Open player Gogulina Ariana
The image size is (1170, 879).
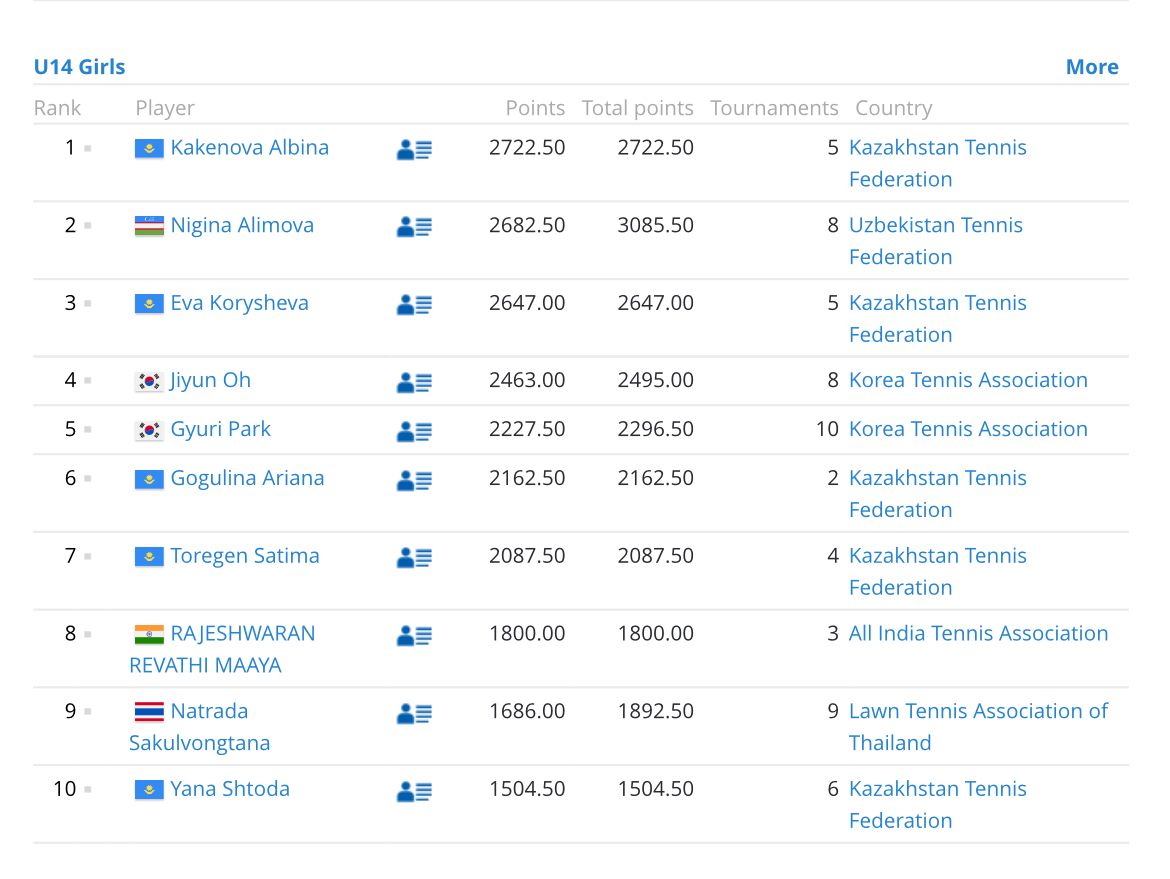(247, 478)
